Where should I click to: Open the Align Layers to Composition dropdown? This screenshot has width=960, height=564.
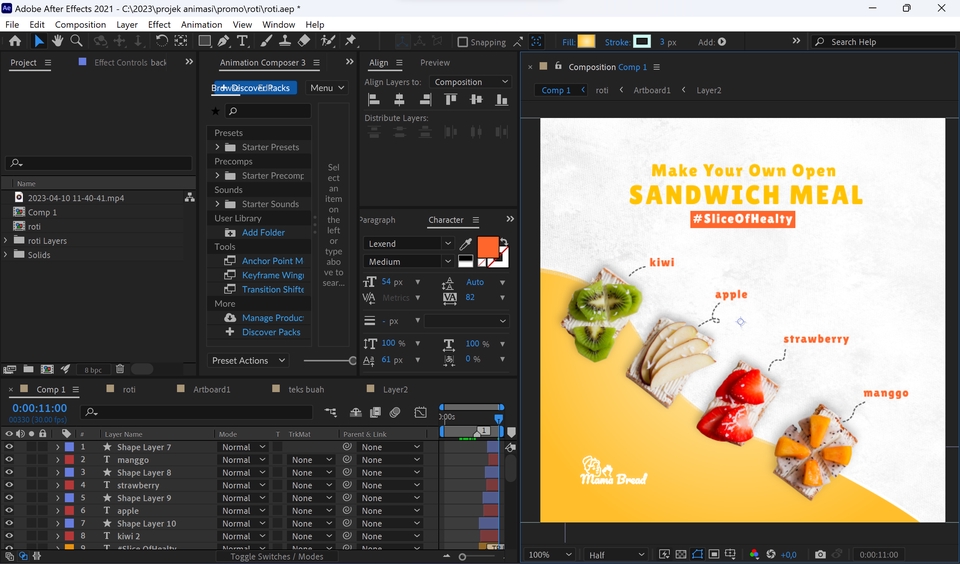tap(470, 82)
